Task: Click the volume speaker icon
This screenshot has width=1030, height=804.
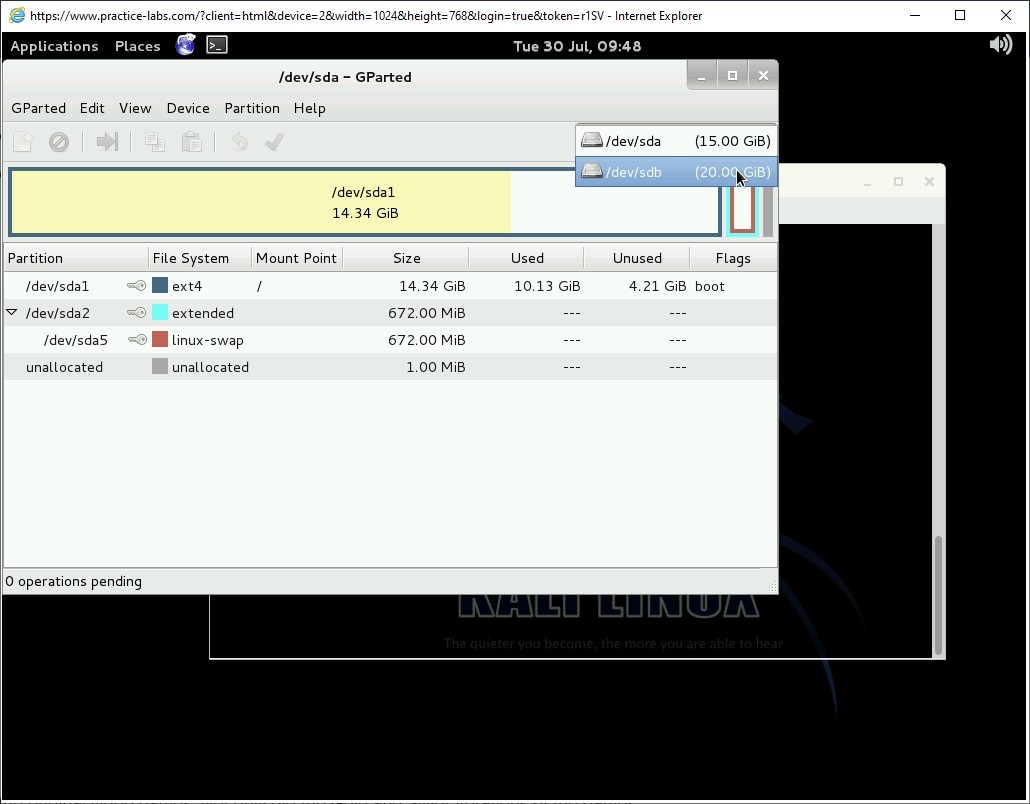Action: 1000,45
